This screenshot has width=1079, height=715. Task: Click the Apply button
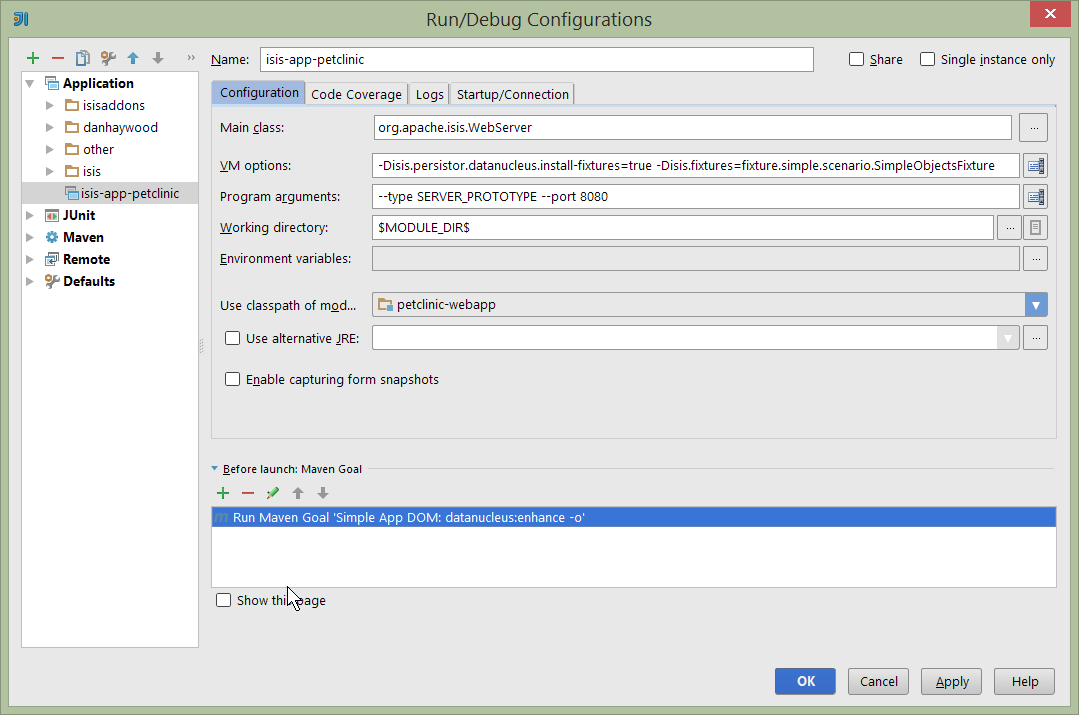[952, 681]
